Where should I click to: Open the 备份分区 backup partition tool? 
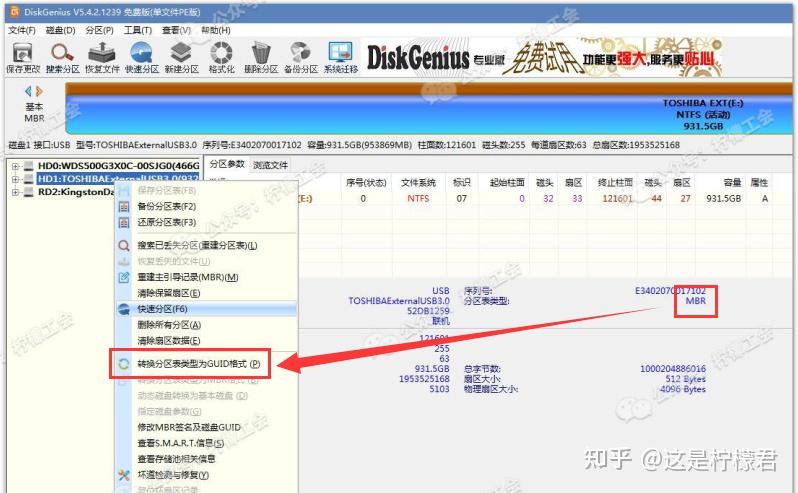(300, 57)
